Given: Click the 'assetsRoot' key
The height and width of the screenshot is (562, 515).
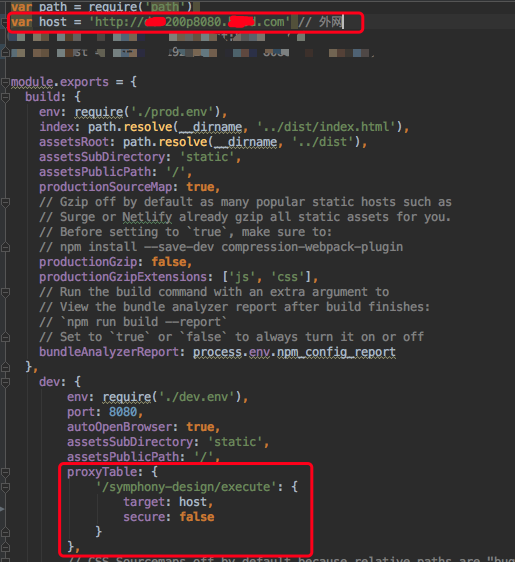Looking at the screenshot, I should point(74,142).
